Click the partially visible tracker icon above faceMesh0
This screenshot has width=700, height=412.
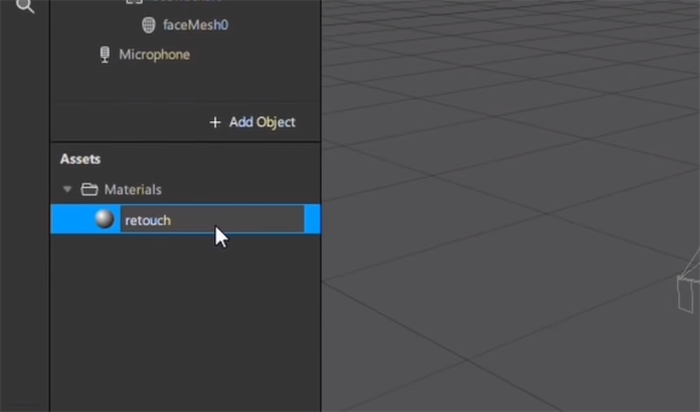(x=134, y=3)
